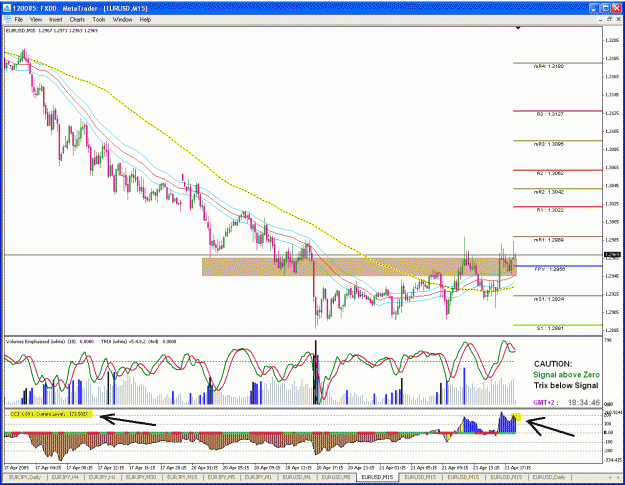The width and height of the screenshot is (625, 485).
Task: Click the CAUTION: text label
Action: [x=553, y=364]
